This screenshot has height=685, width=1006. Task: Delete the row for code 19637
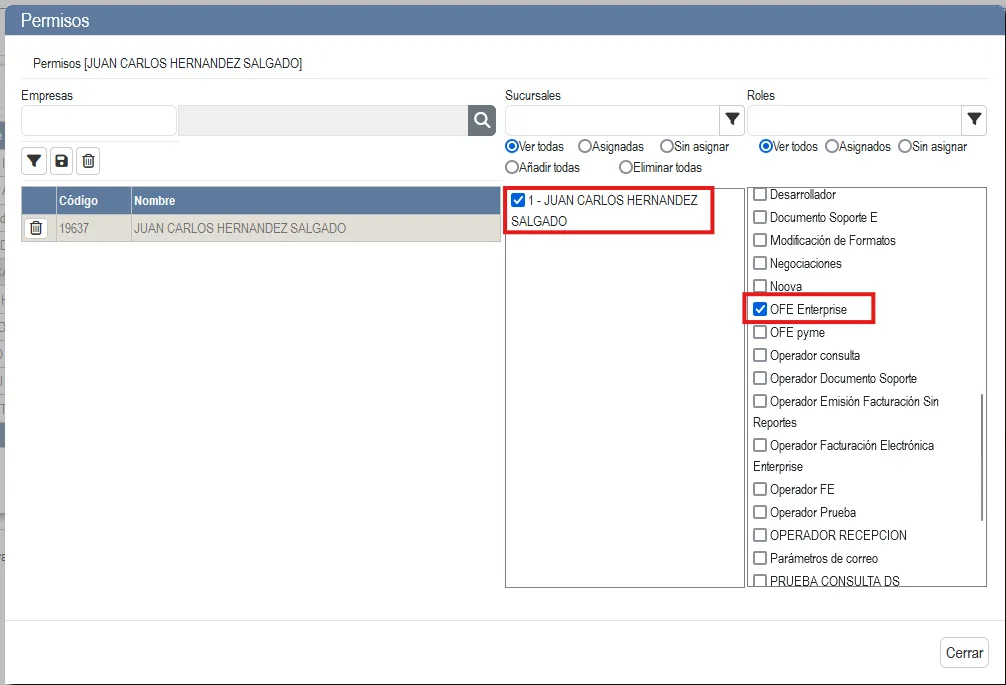click(x=36, y=228)
